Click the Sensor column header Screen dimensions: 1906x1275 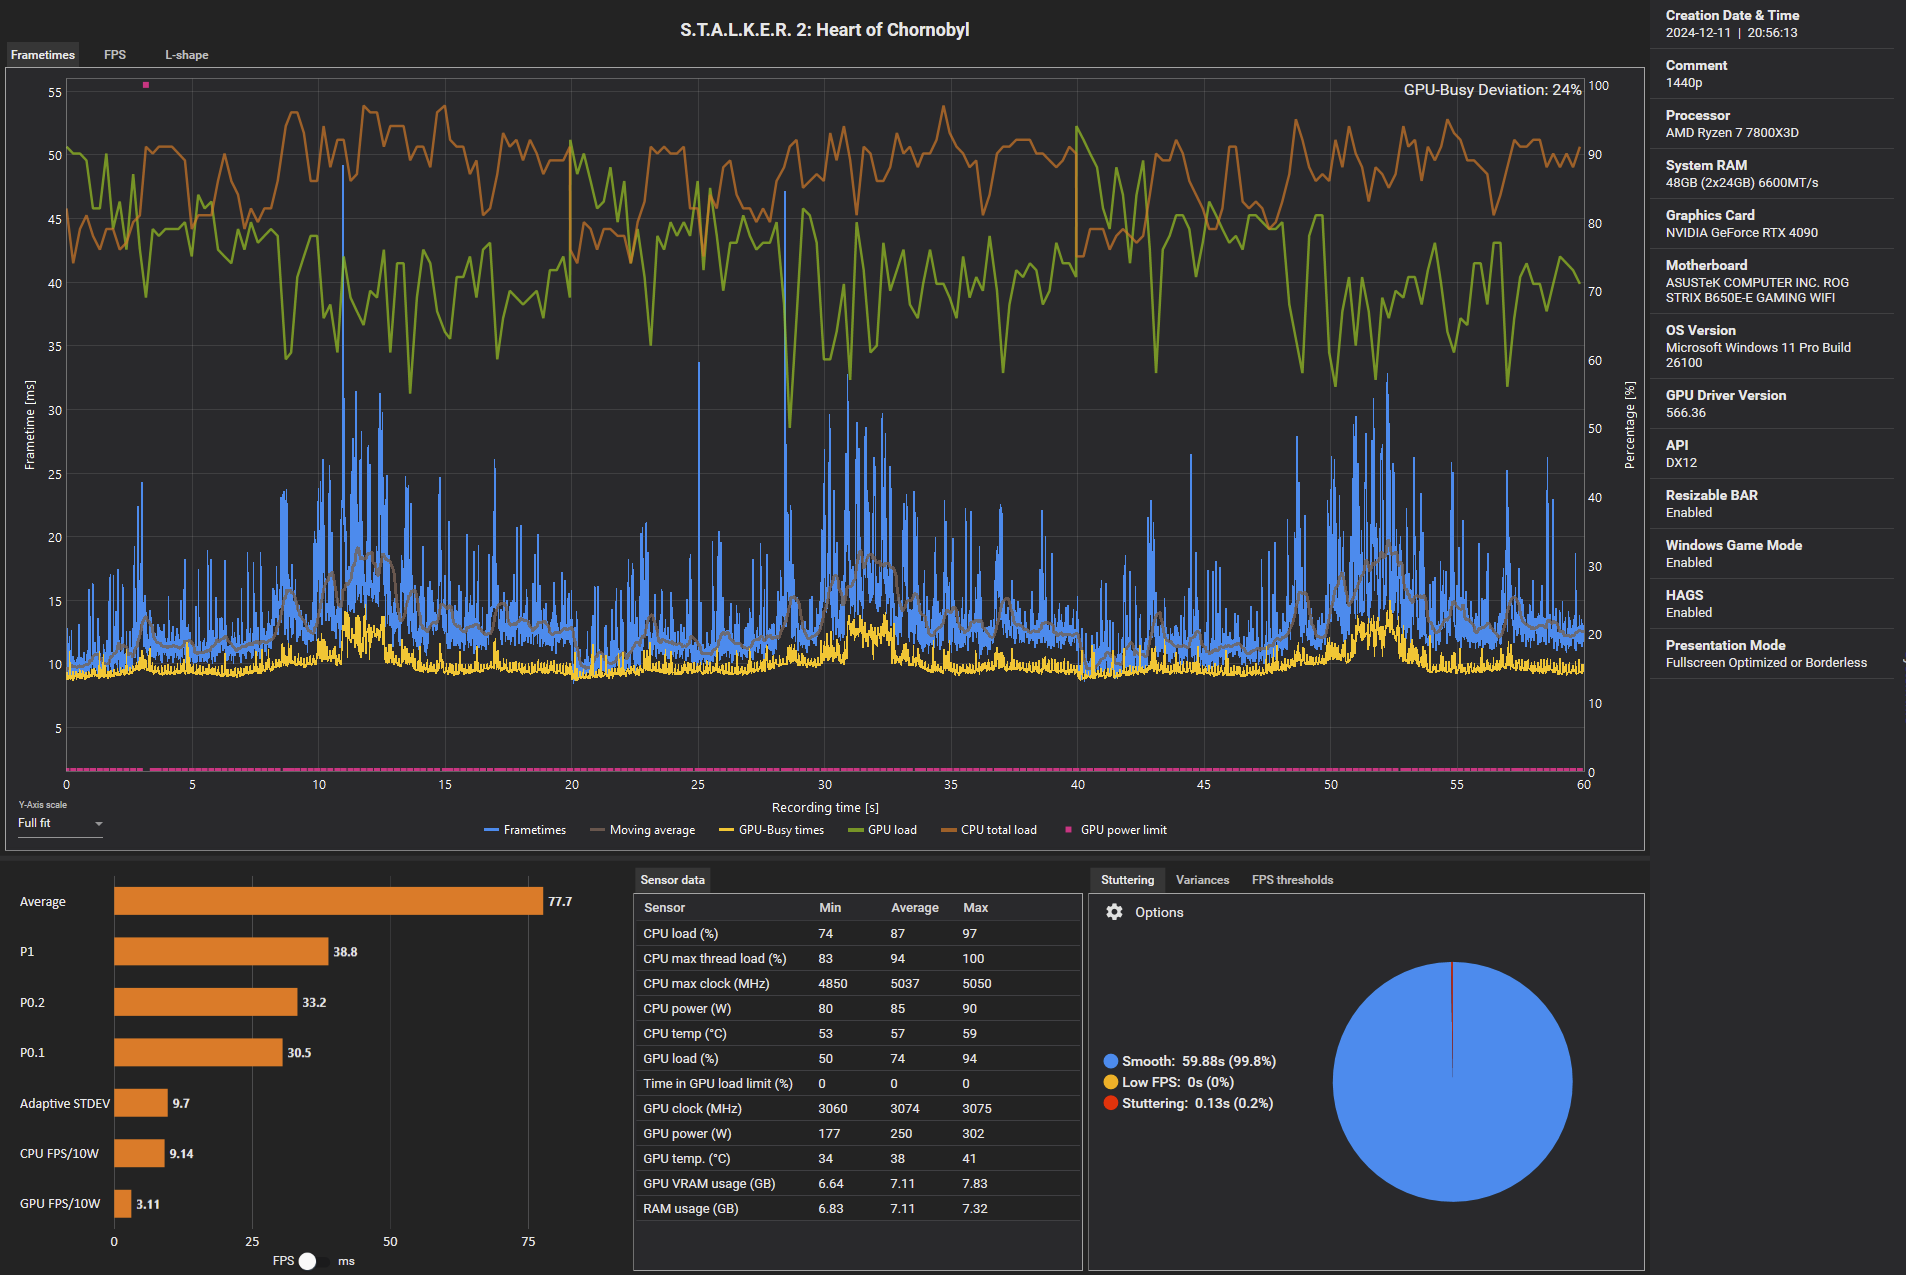(664, 908)
